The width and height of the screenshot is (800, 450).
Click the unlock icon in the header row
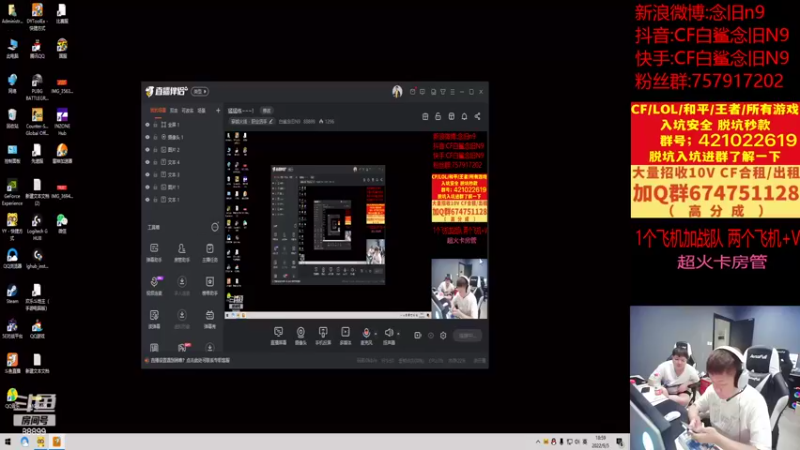click(438, 116)
